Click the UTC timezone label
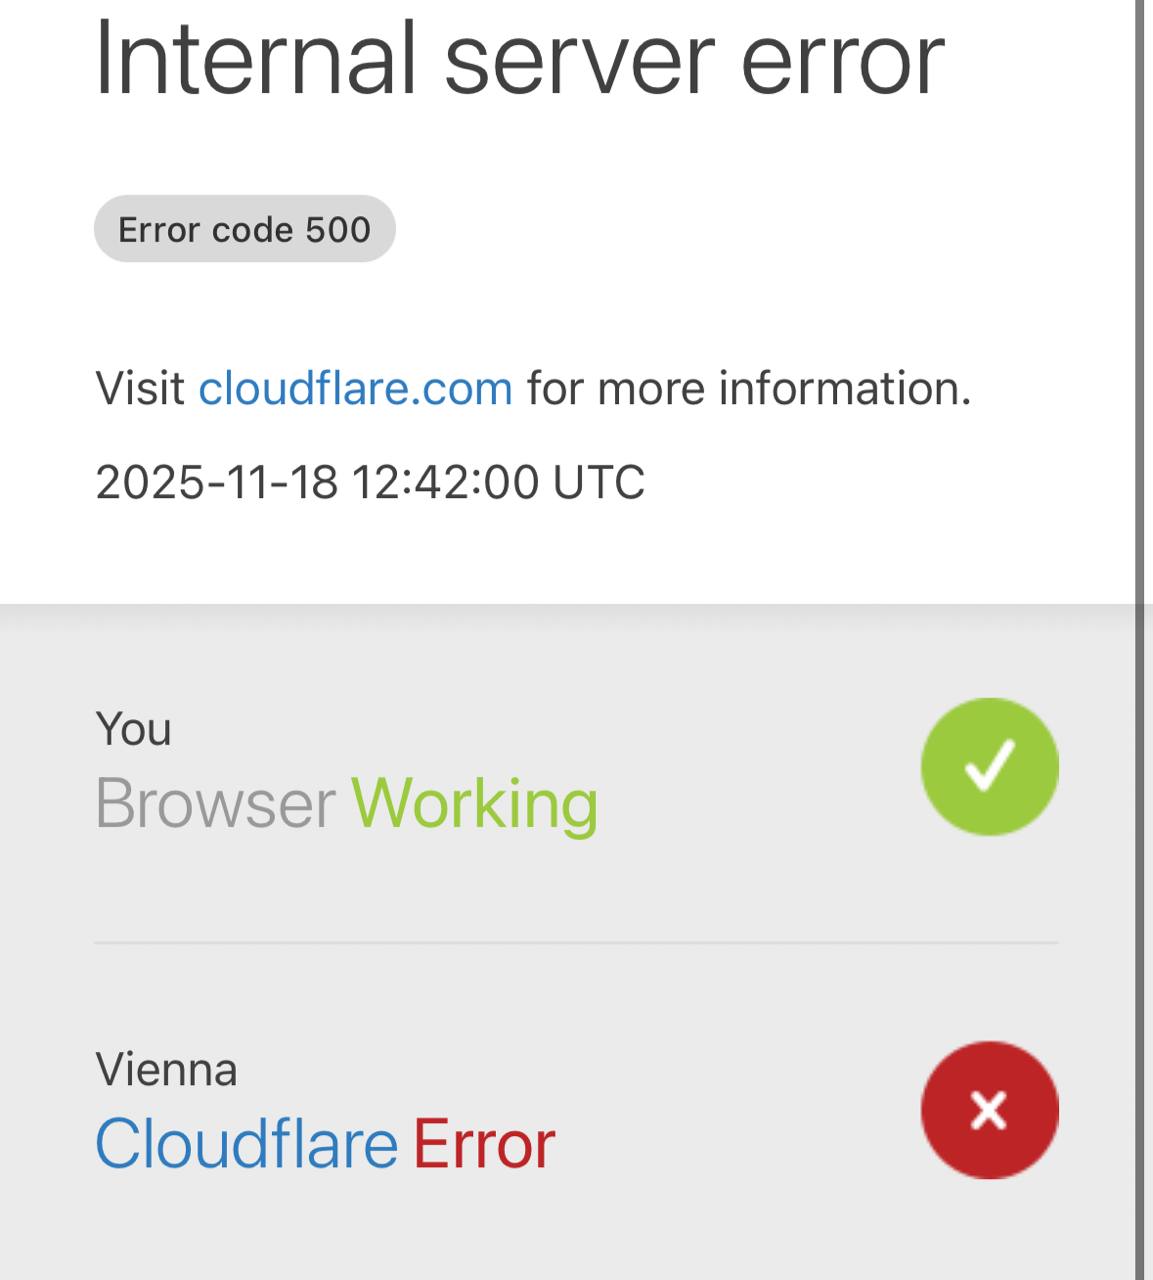The height and width of the screenshot is (1280, 1153). point(598,482)
